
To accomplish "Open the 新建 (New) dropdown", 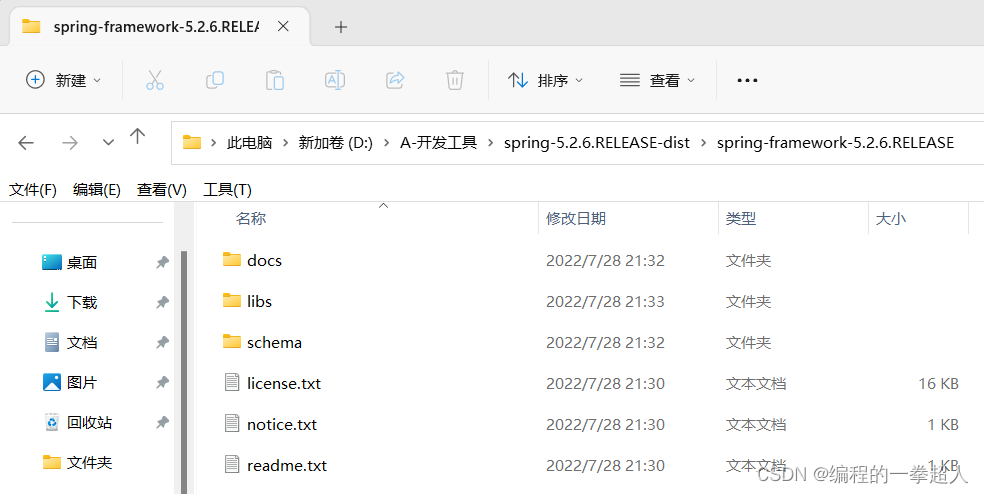I will (63, 80).
